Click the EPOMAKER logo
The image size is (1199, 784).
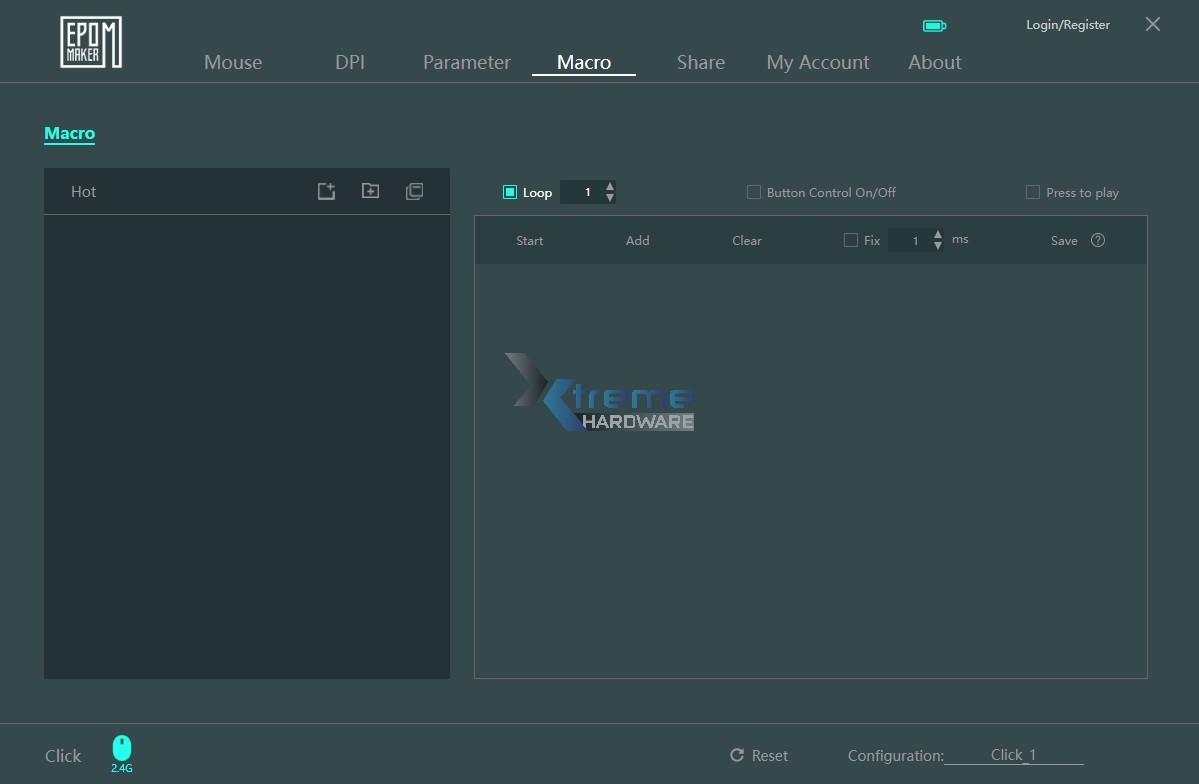[90, 41]
